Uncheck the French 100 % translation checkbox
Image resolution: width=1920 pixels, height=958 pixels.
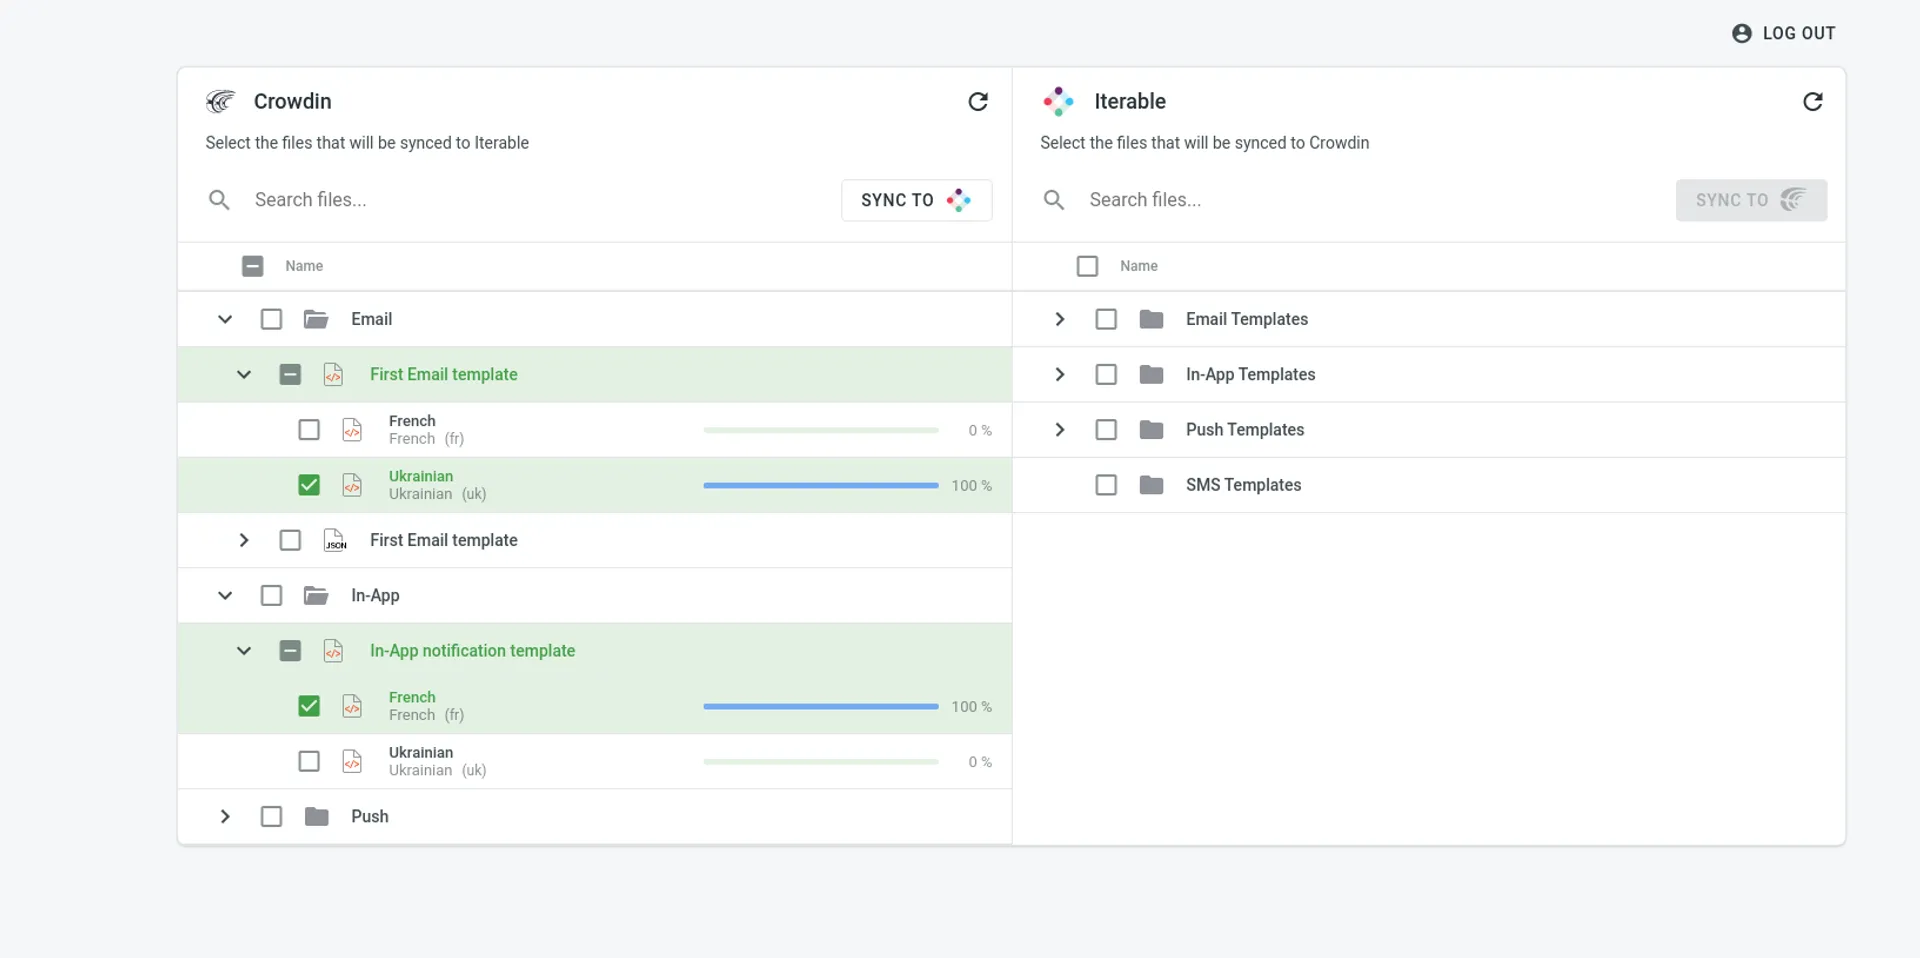(309, 706)
